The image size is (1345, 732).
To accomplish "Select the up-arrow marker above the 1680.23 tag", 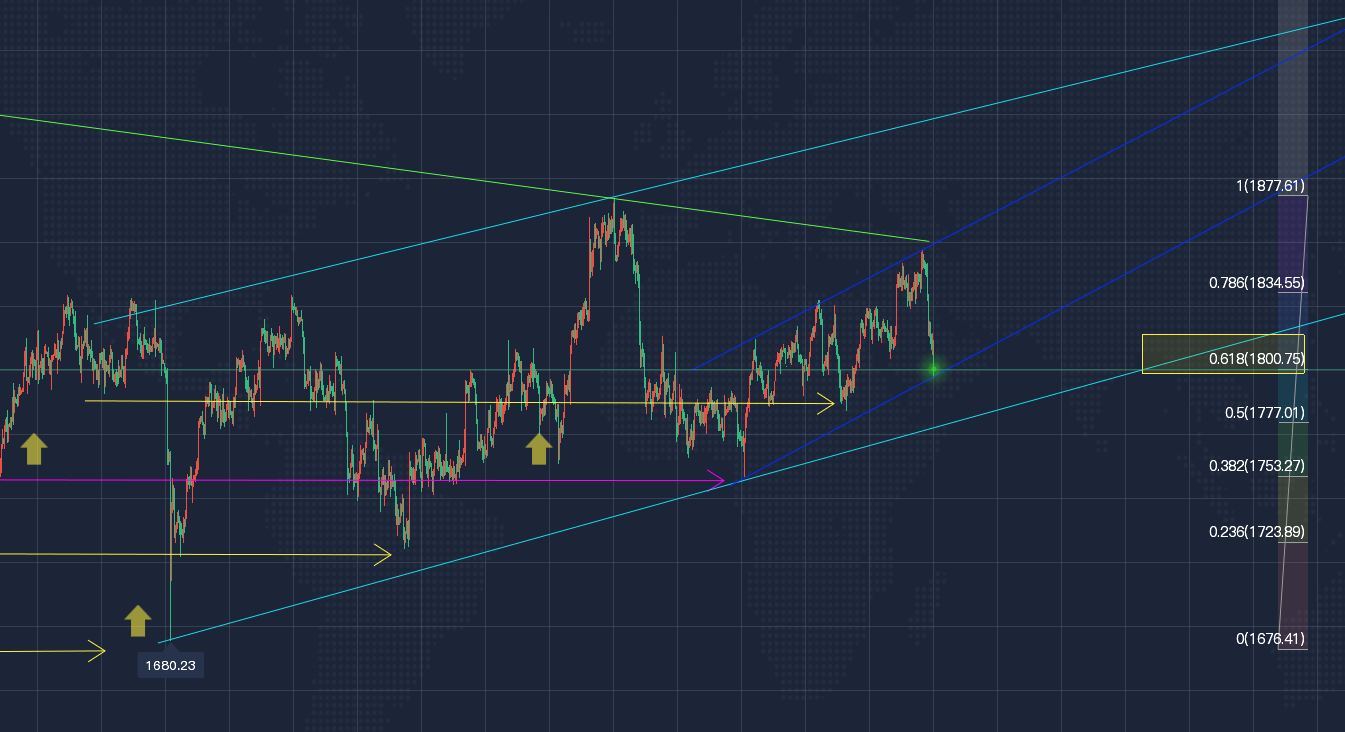I will (x=138, y=621).
